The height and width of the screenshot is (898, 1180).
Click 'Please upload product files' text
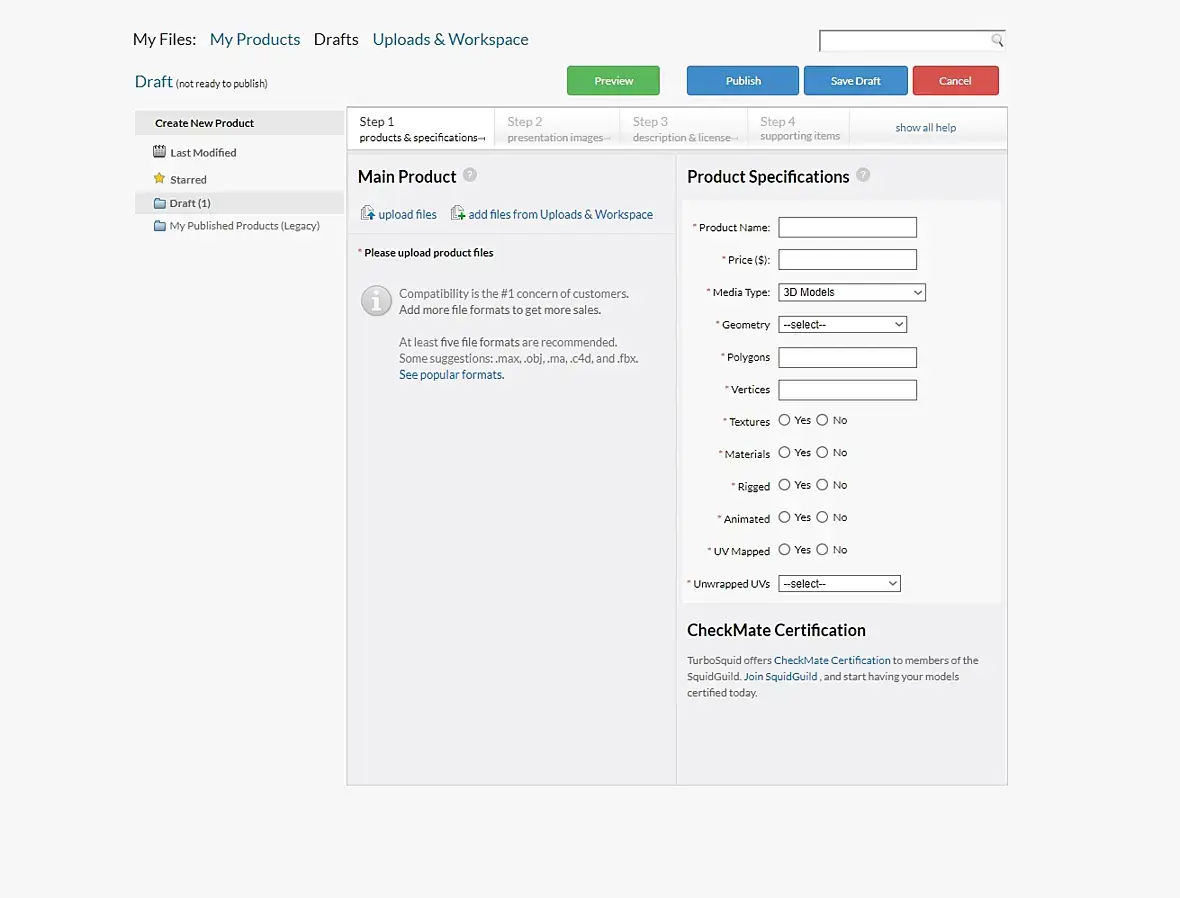[429, 253]
